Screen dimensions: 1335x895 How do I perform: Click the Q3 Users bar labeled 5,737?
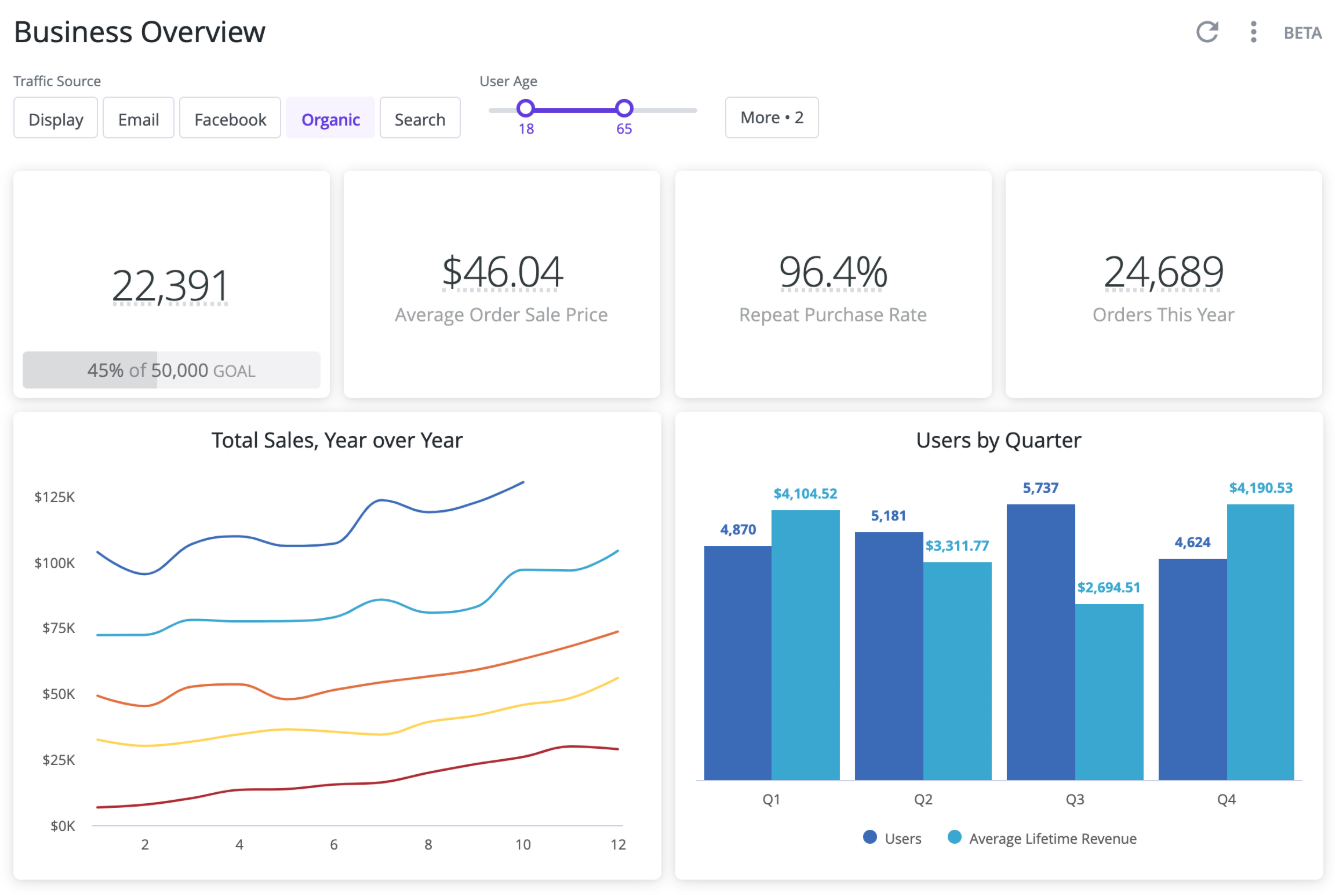[1040, 642]
